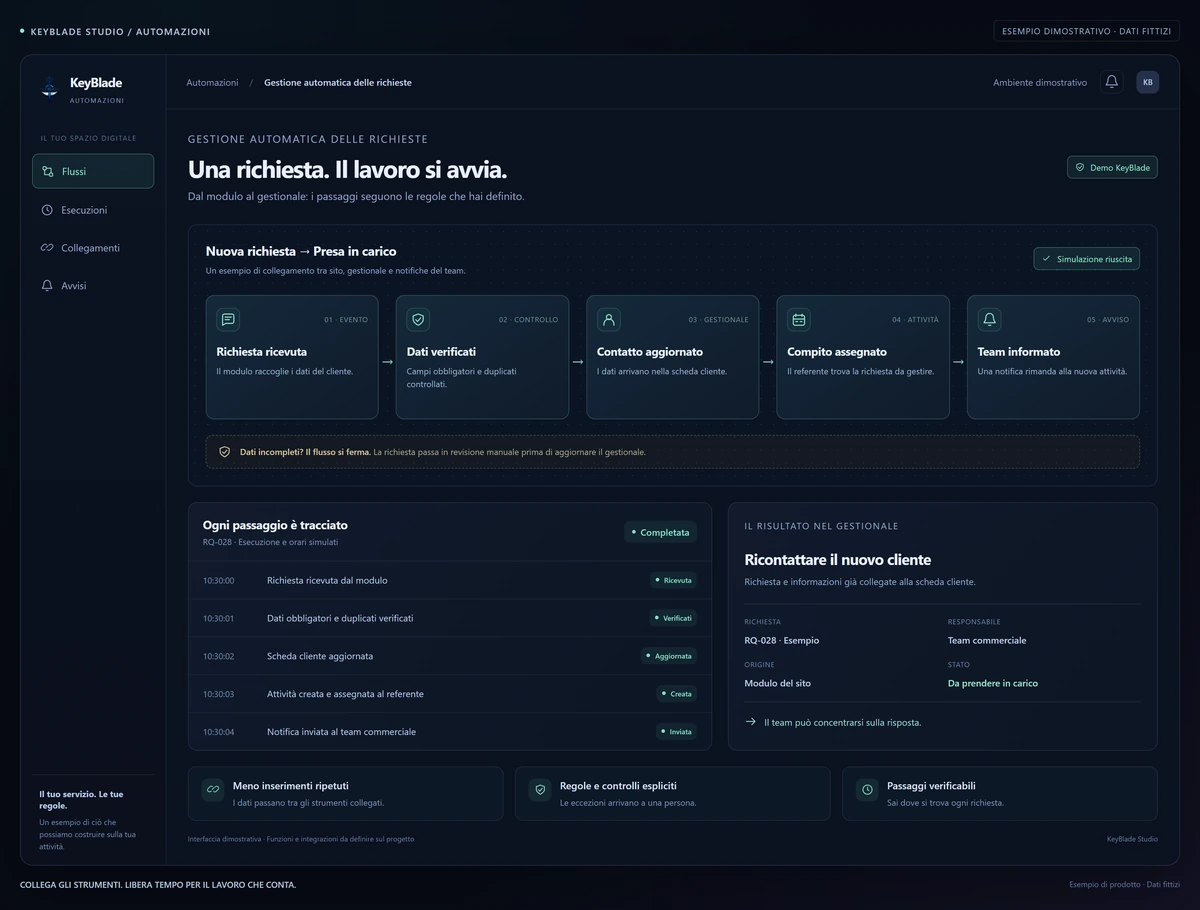Go to Automazioni breadcrumb link

coord(212,82)
